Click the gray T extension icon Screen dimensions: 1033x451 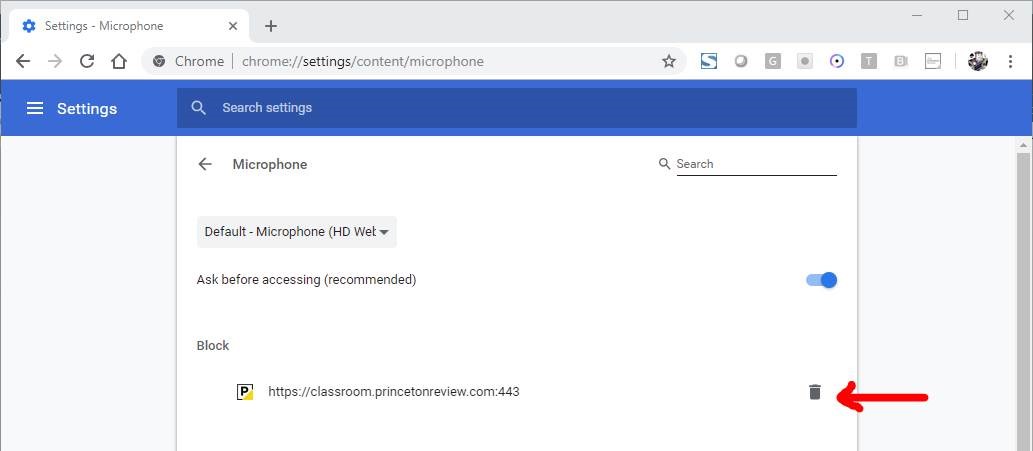(869, 61)
